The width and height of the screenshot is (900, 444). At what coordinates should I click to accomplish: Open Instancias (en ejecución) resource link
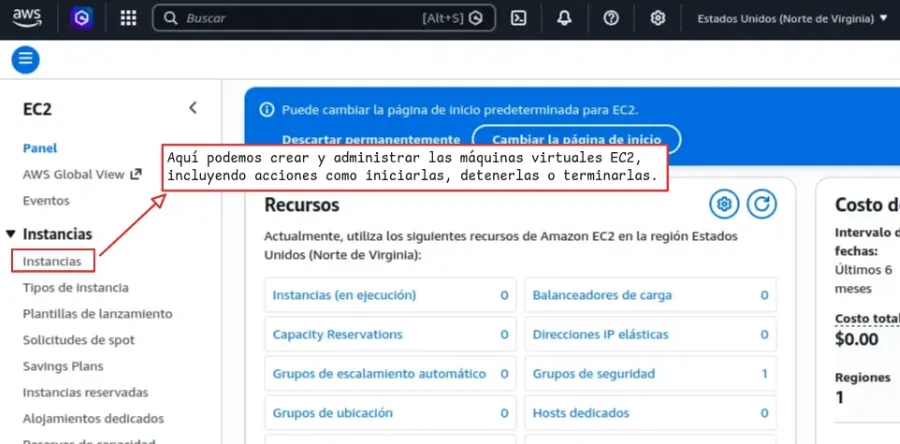click(x=344, y=295)
